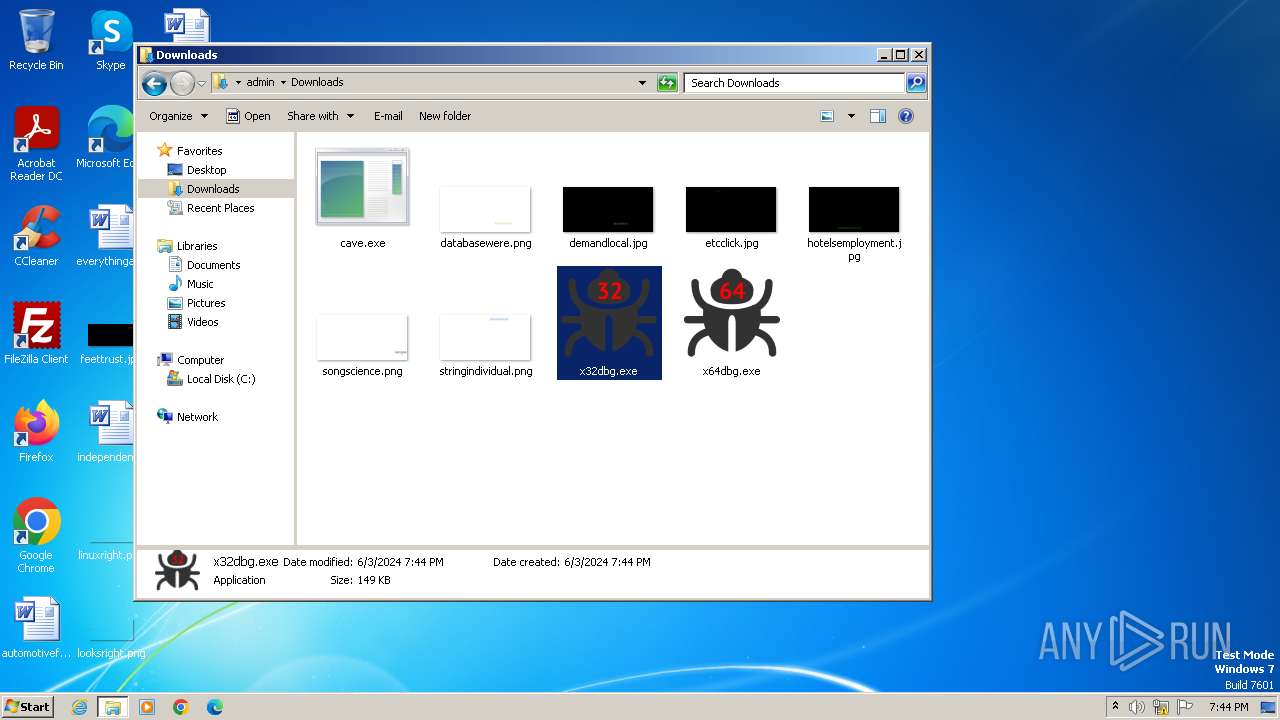This screenshot has height=720, width=1280.
Task: Click the volume speaker tray icon
Action: 1137,707
